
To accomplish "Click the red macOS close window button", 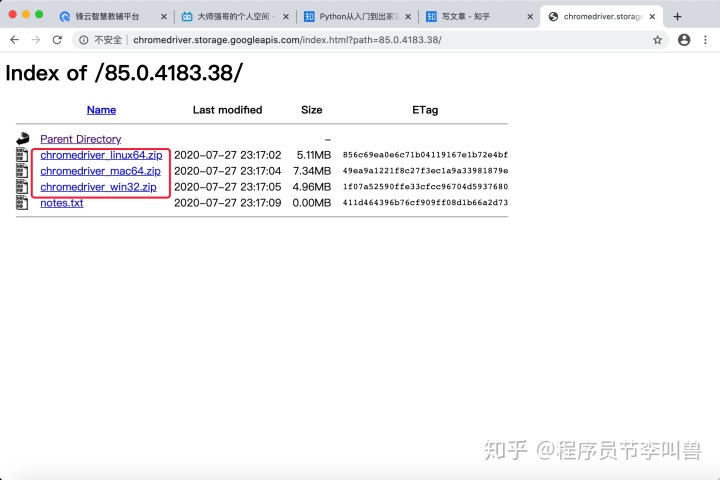I will [x=12, y=14].
